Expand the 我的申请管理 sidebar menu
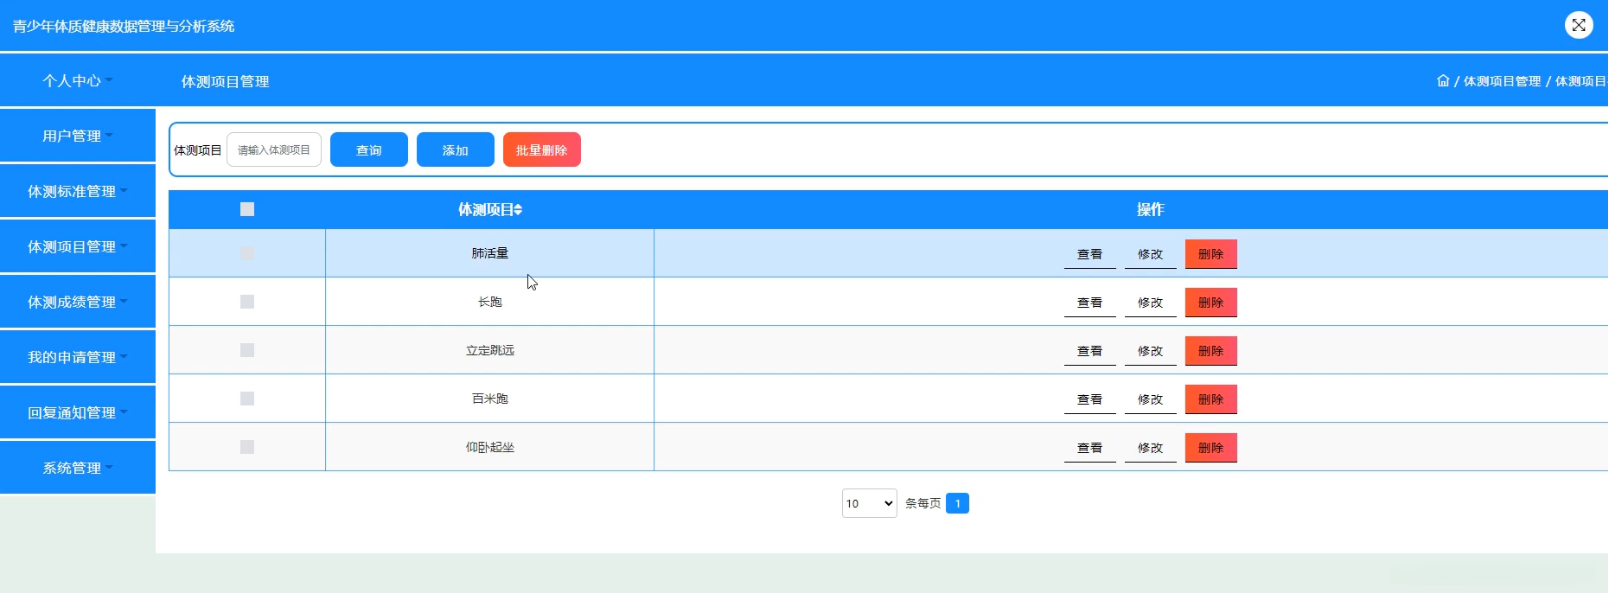1608x593 pixels. click(x=78, y=357)
